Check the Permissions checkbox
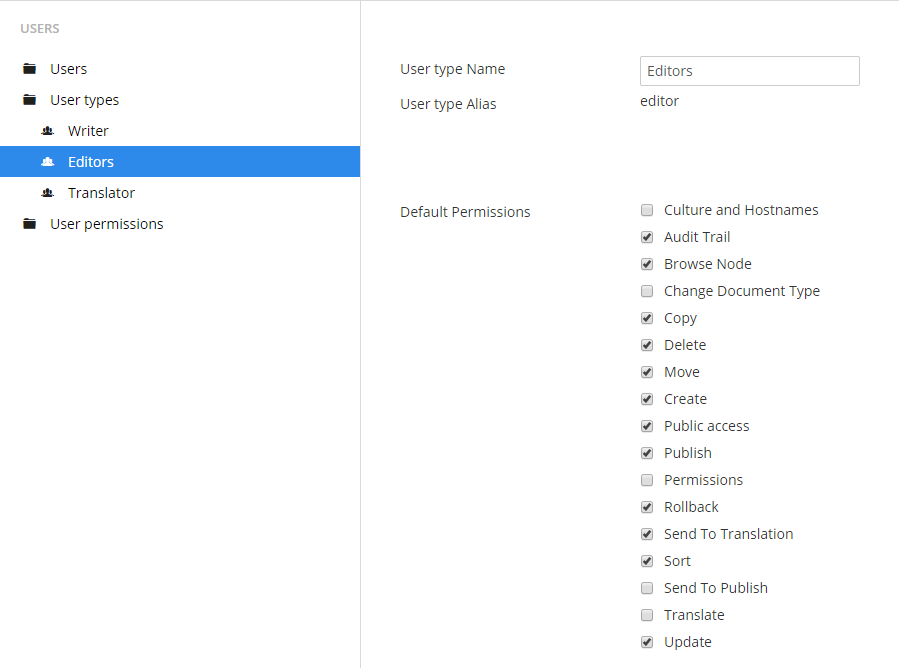This screenshot has width=899, height=668. tap(647, 480)
